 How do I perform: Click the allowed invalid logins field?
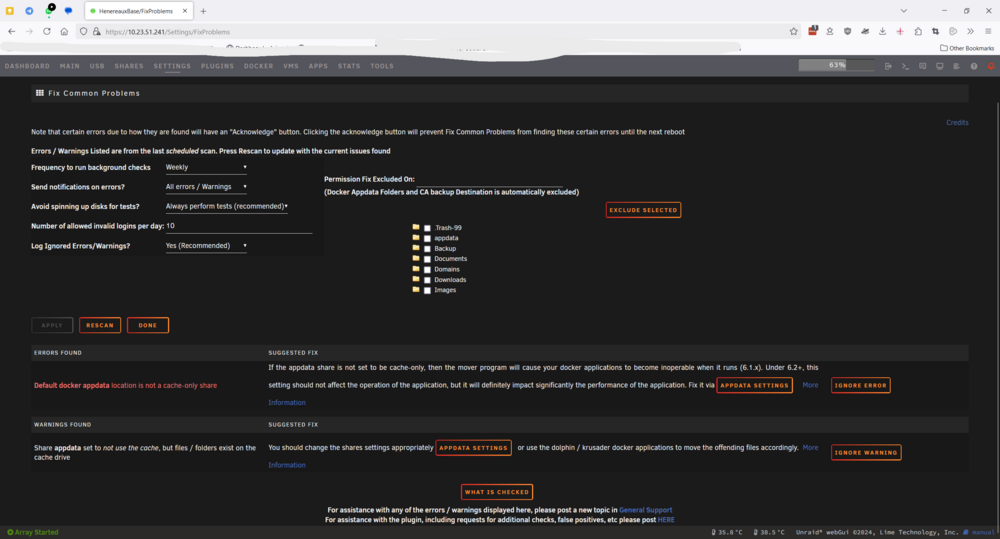(239, 226)
